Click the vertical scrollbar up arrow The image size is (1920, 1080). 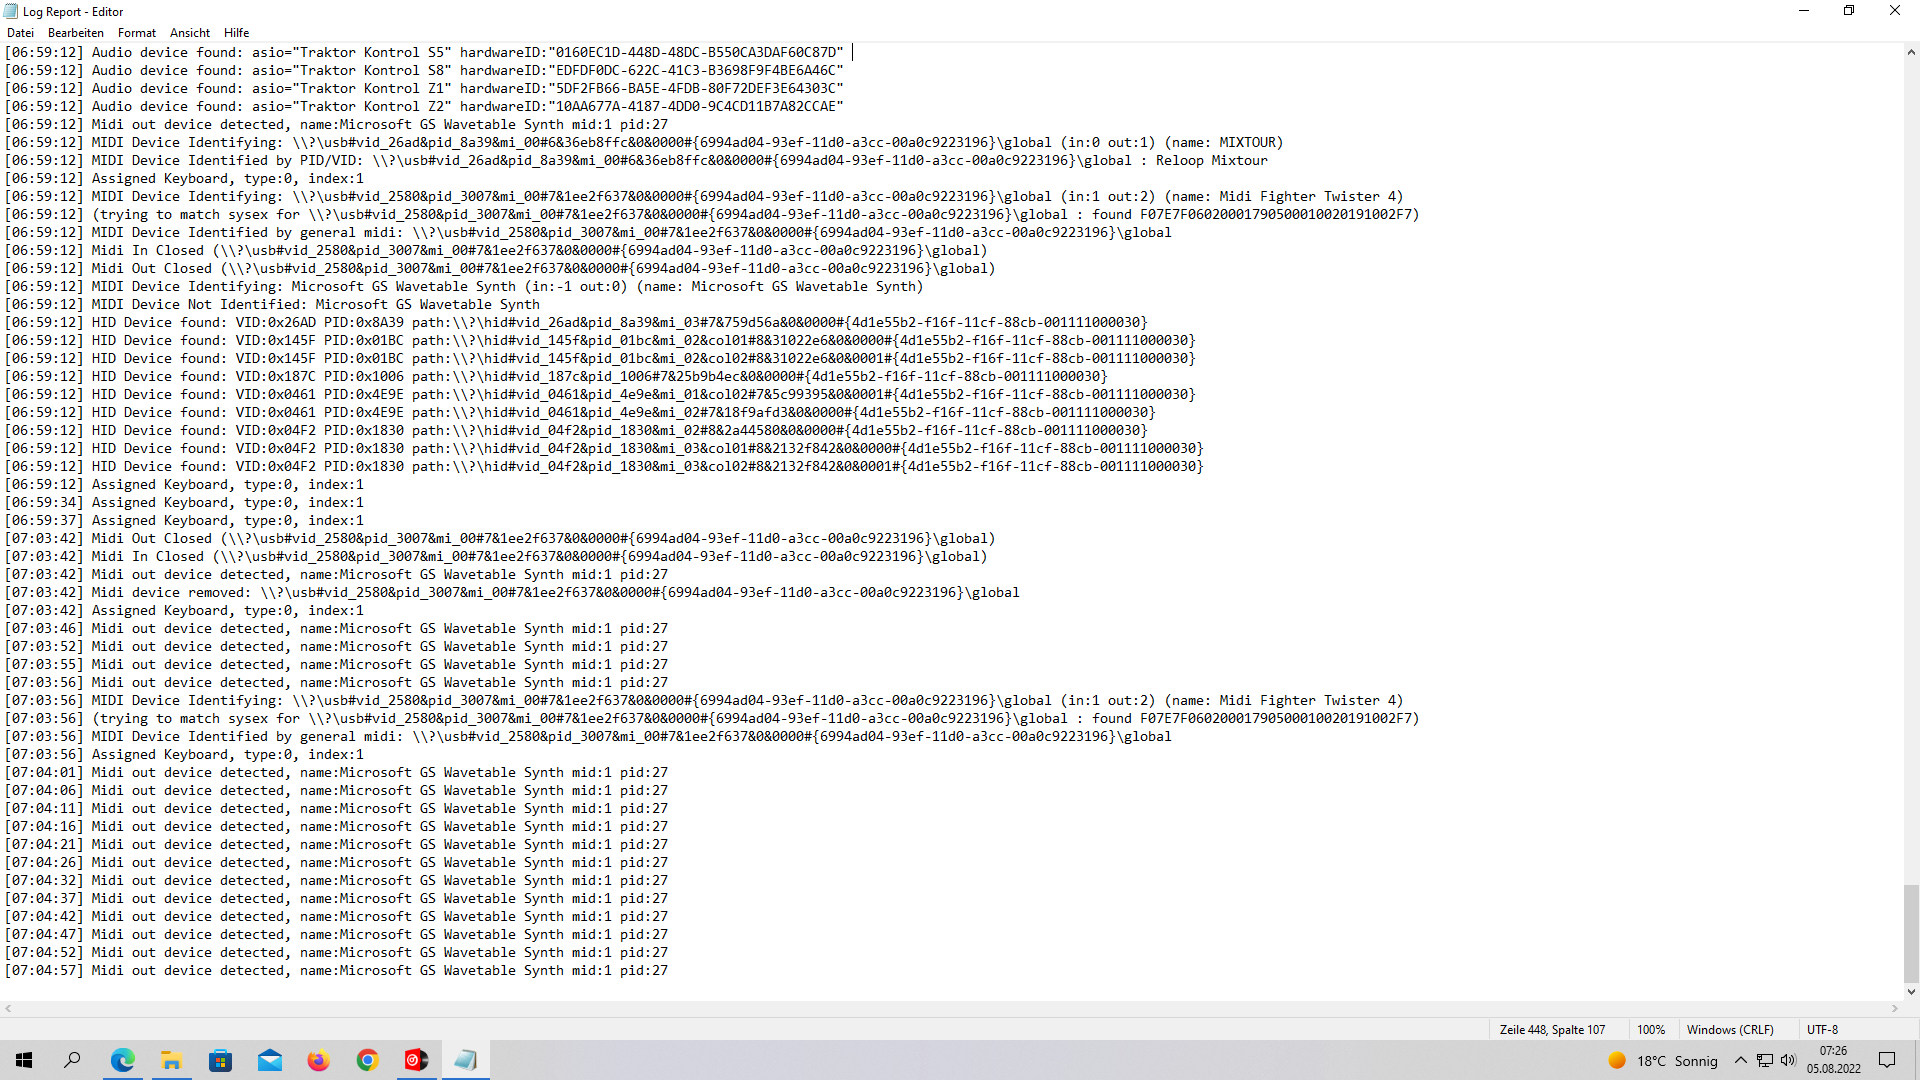[x=1911, y=52]
